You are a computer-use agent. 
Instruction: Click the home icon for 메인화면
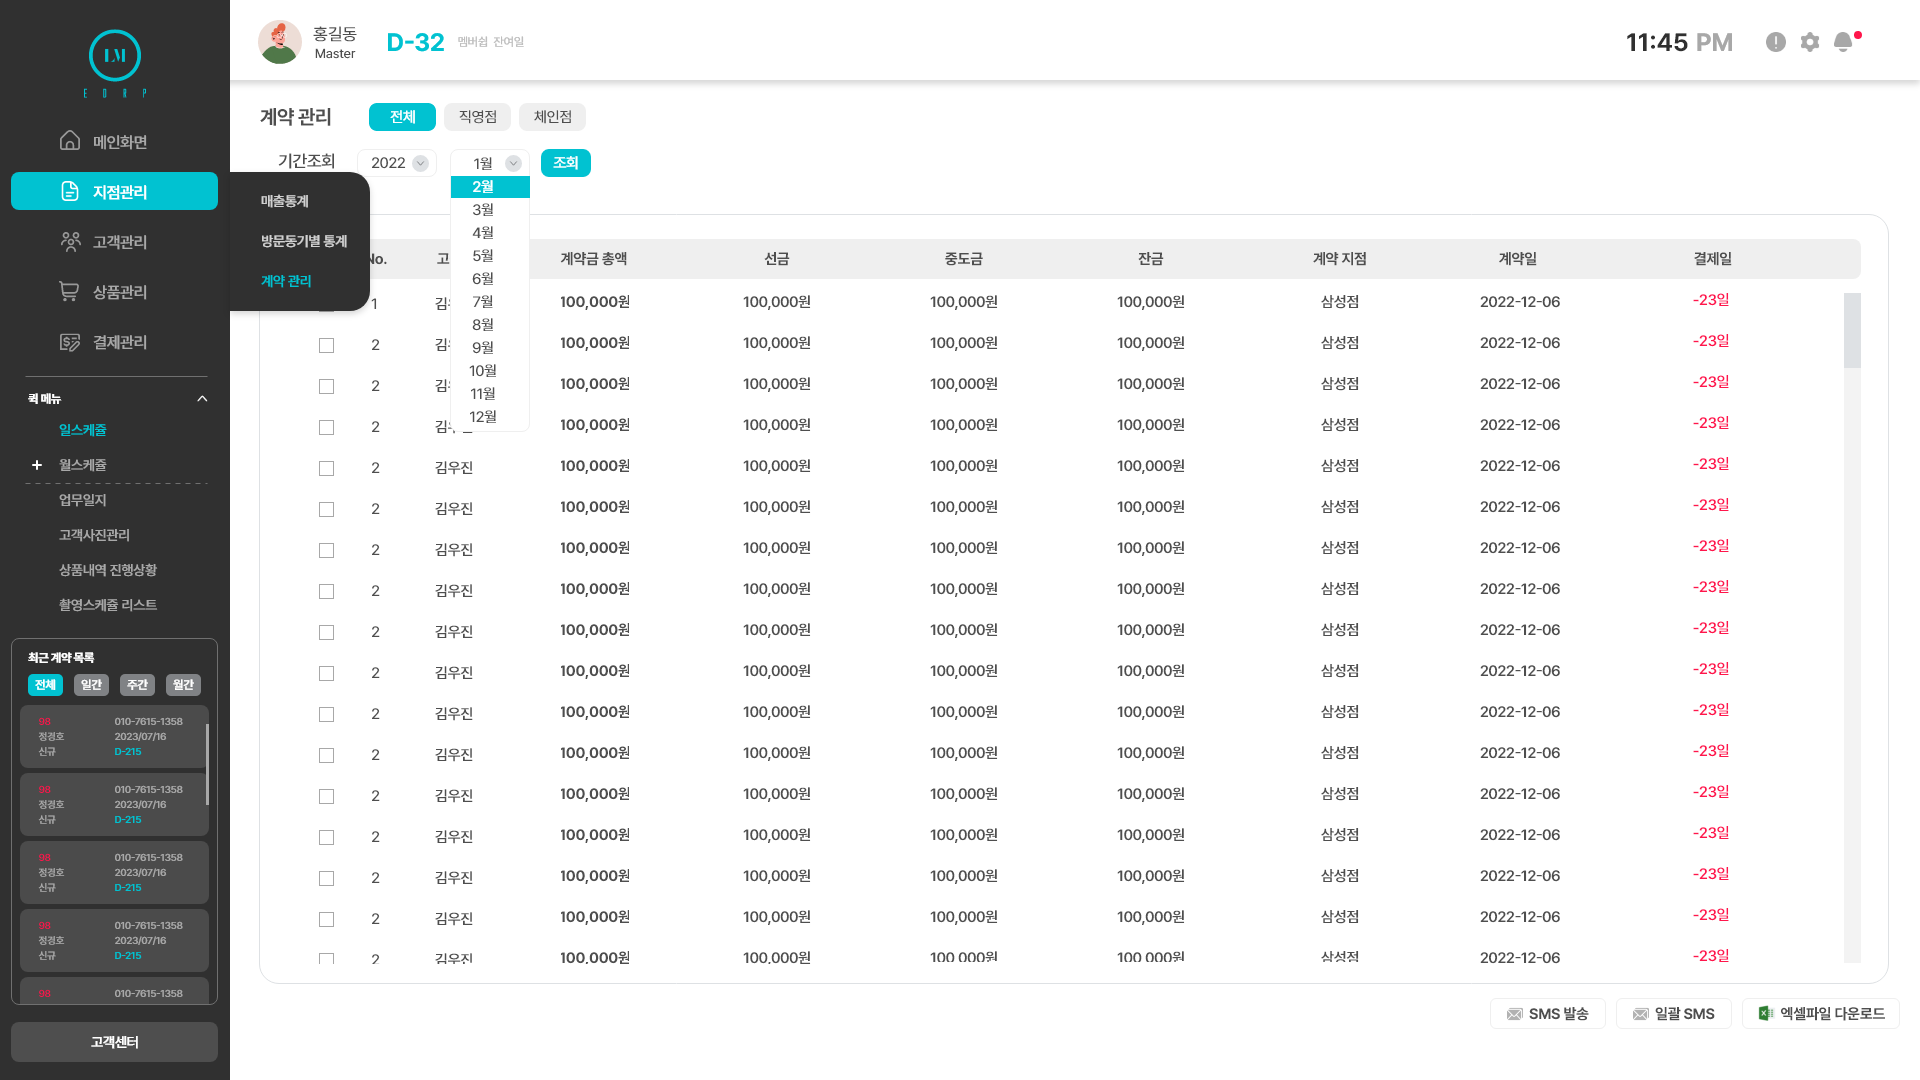click(70, 141)
